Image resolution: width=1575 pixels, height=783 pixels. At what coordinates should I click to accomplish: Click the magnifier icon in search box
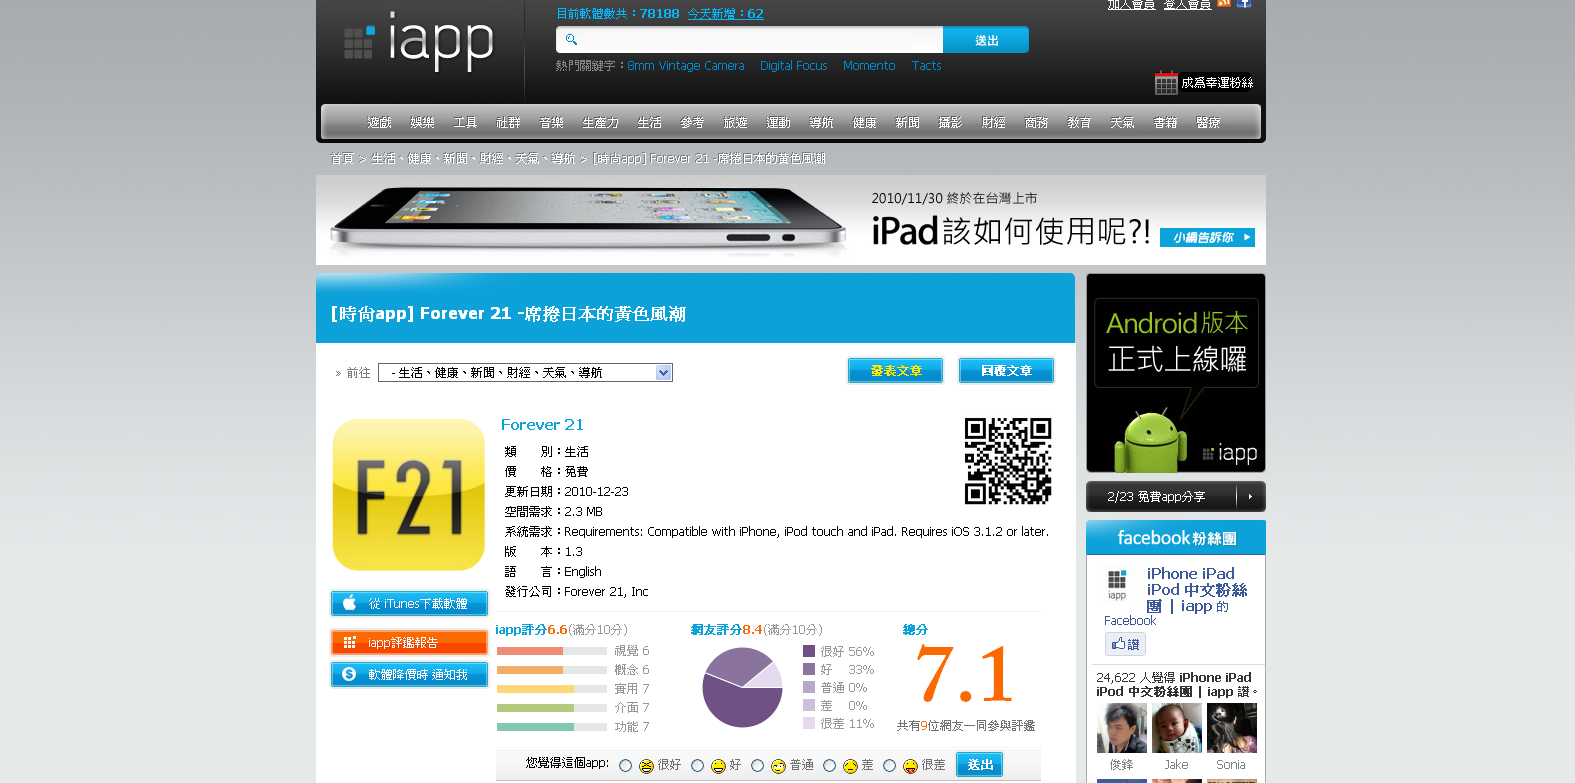pos(571,40)
